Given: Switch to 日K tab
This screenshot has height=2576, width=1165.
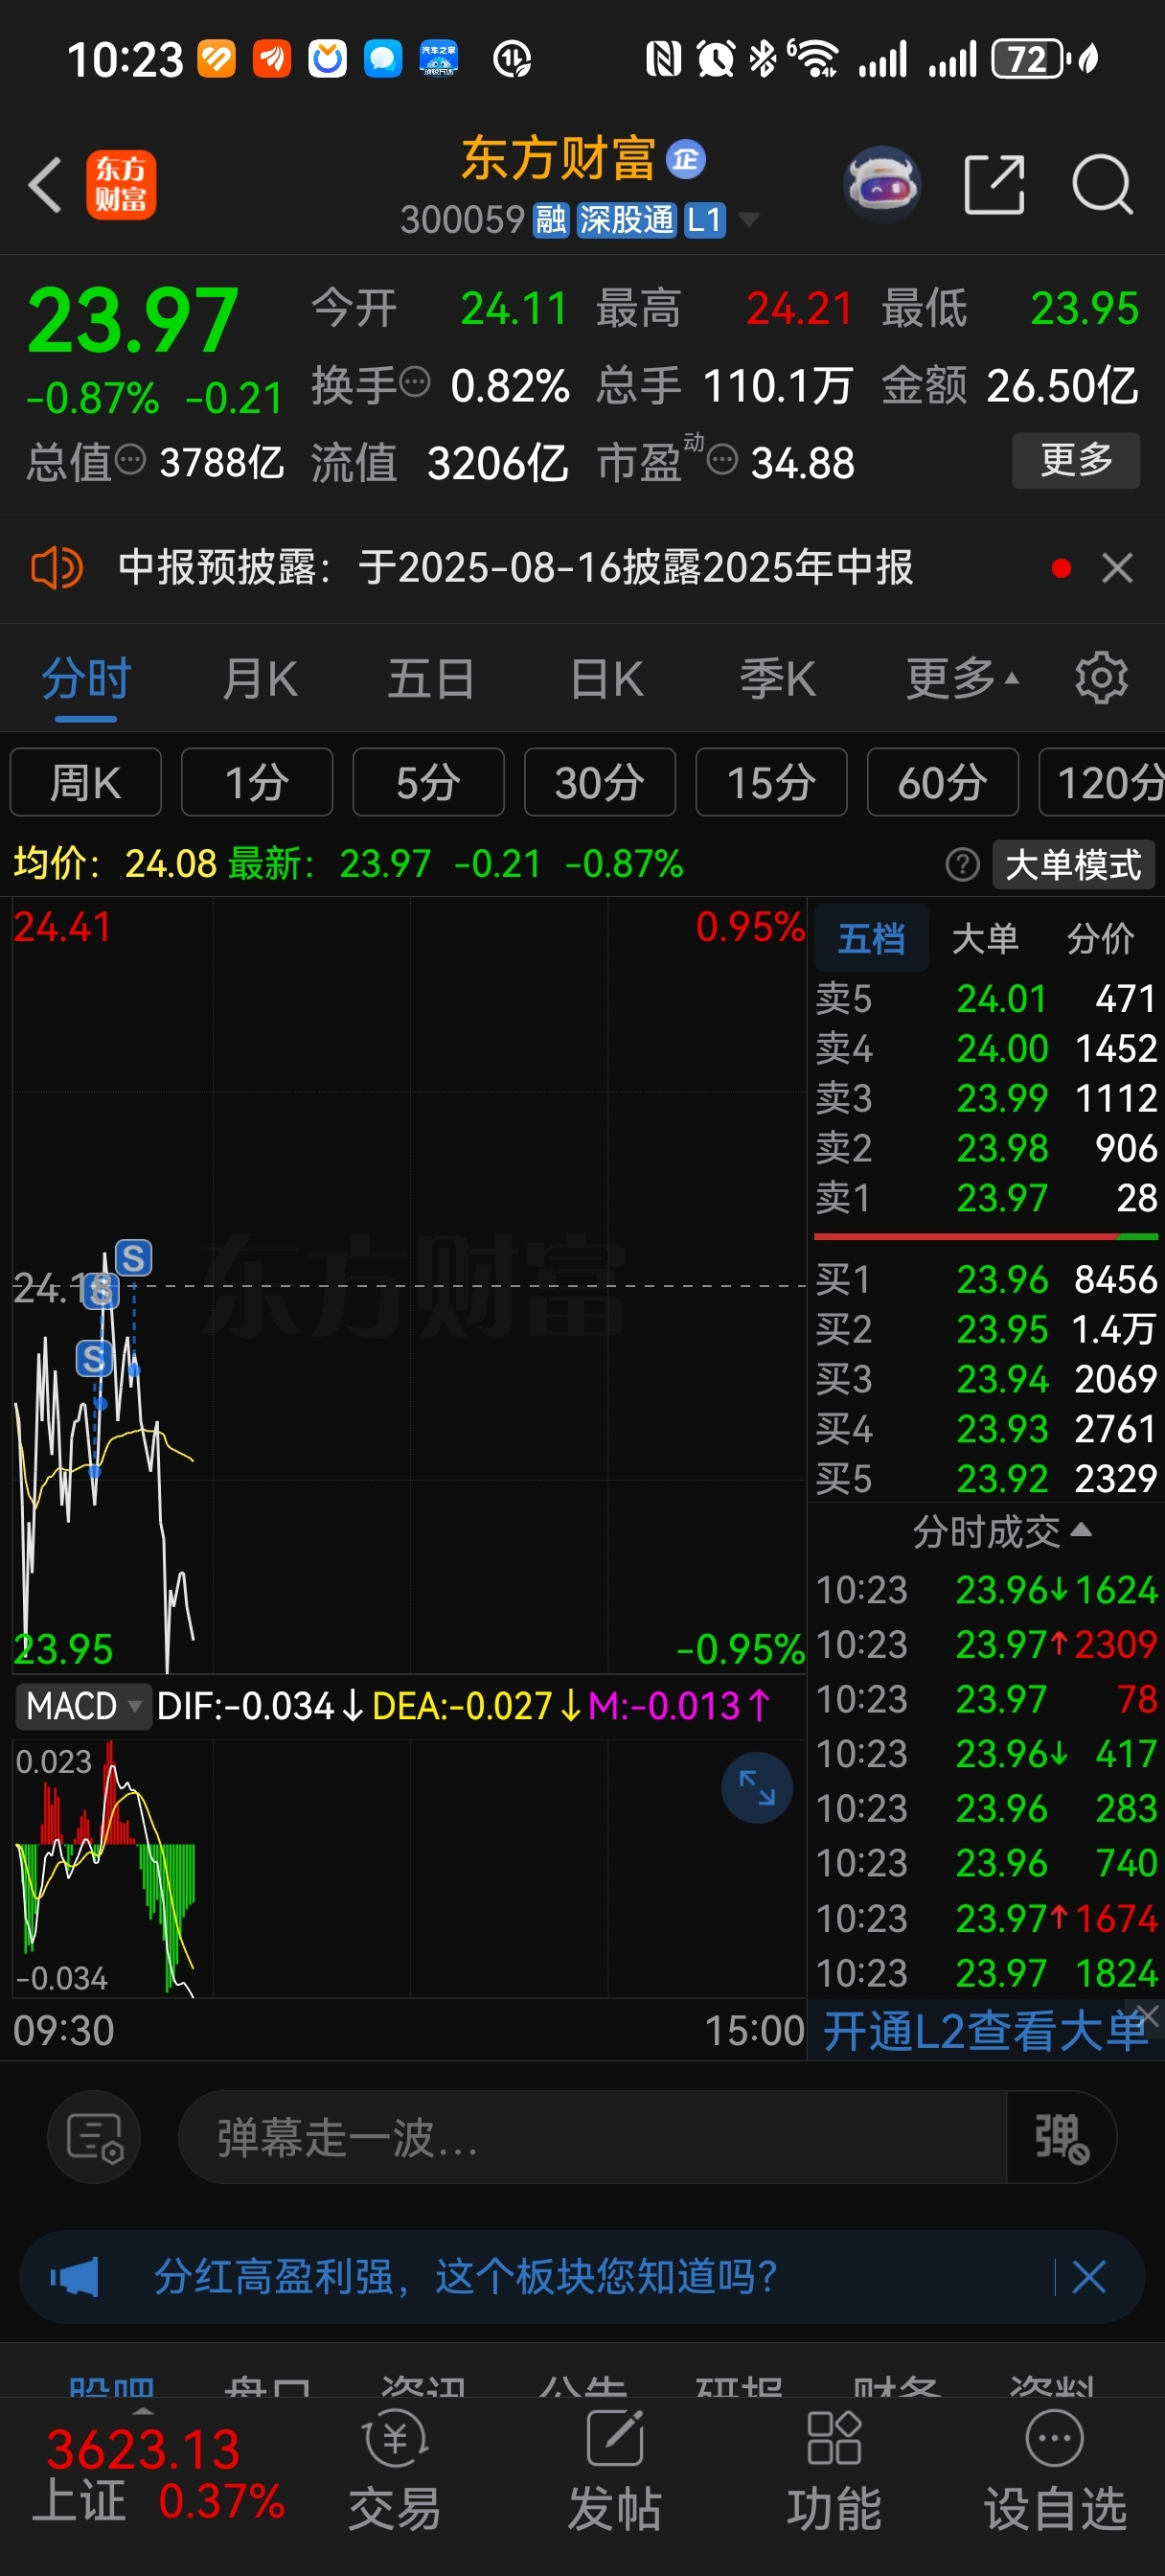Looking at the screenshot, I should [x=607, y=679].
